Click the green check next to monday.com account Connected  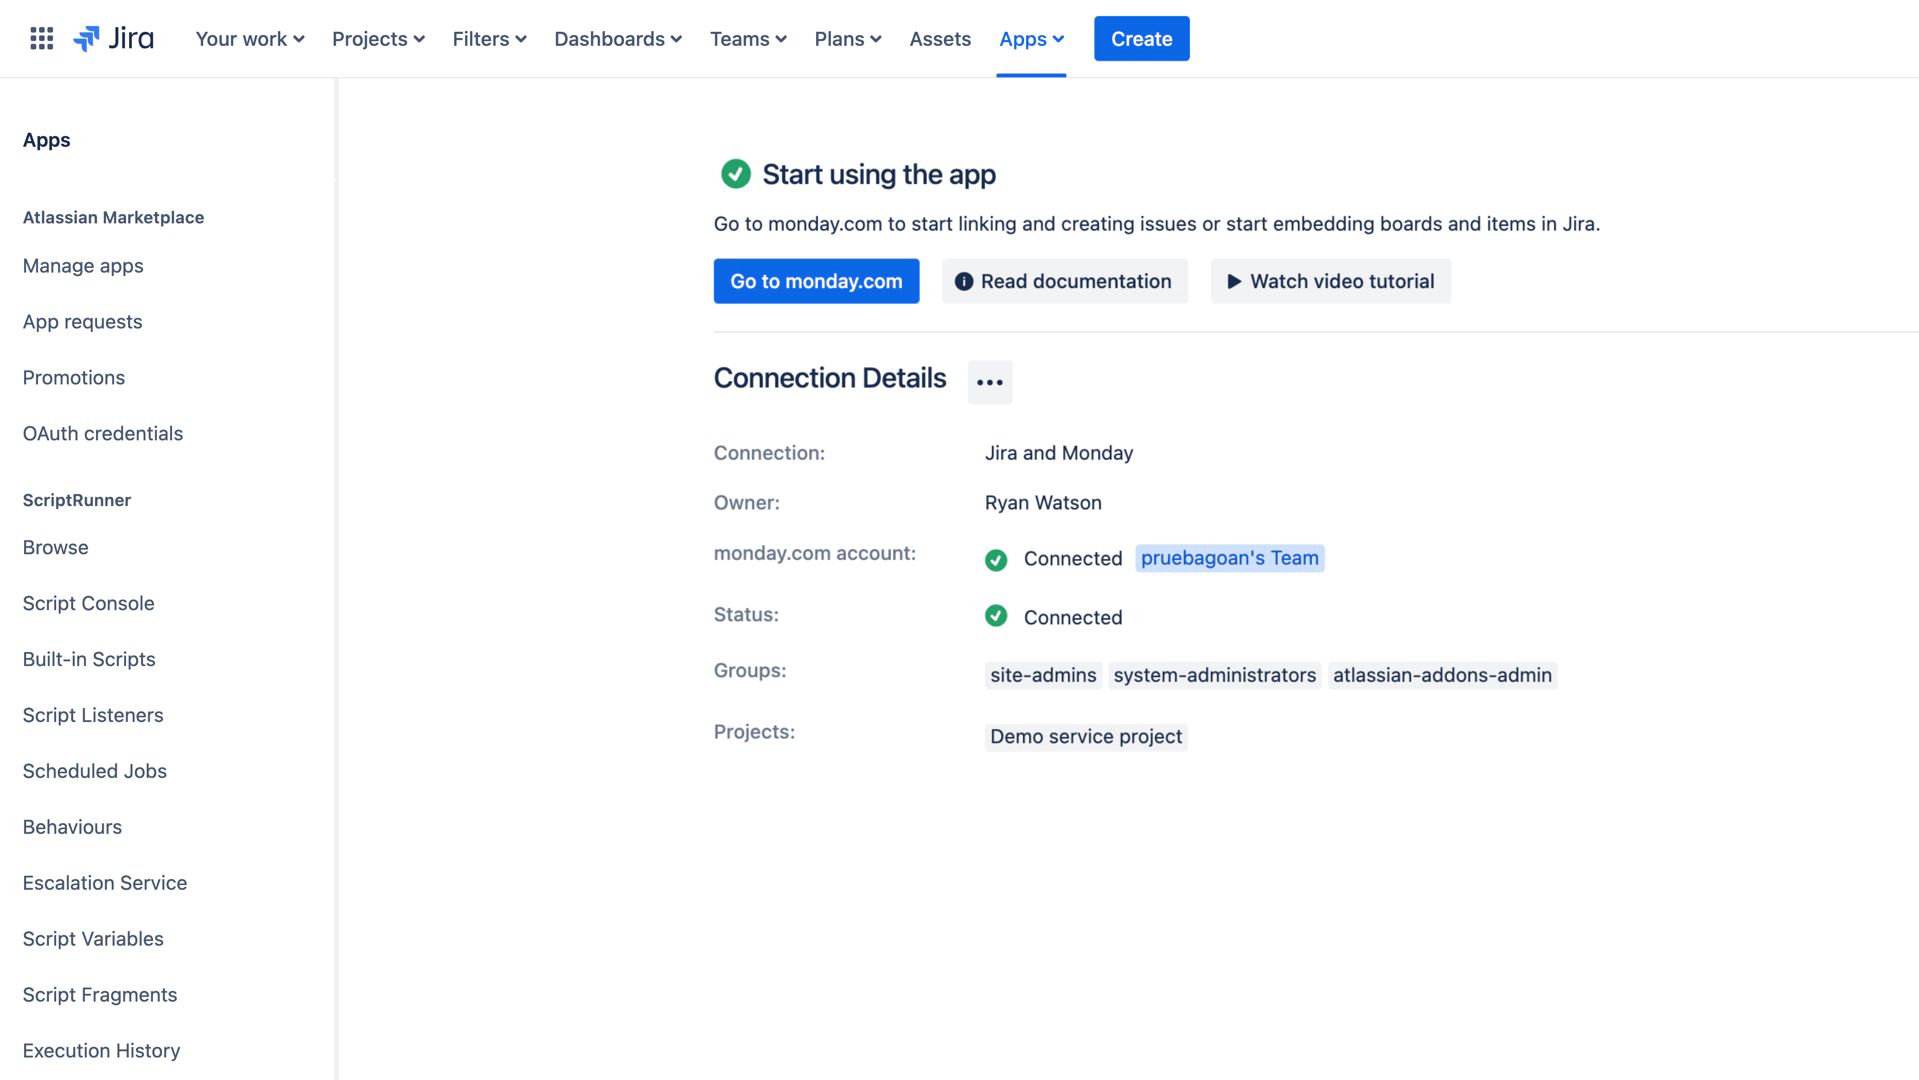[996, 560]
